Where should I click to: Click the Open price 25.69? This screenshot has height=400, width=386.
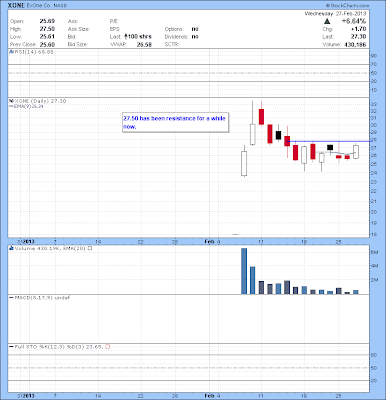(47, 21)
